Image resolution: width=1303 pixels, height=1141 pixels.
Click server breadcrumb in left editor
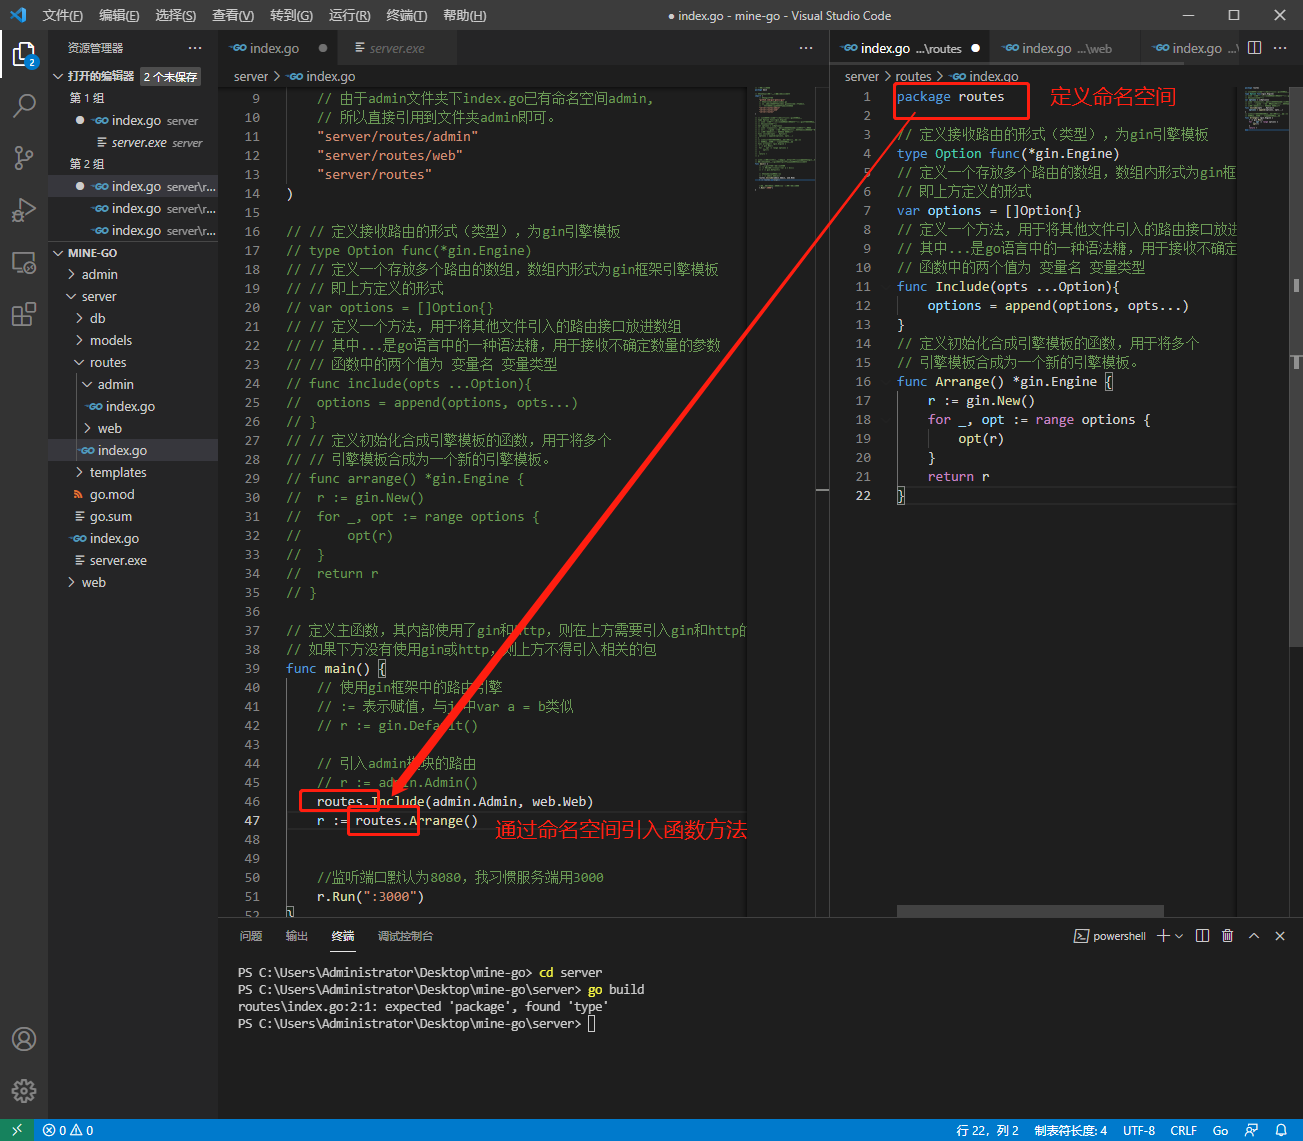pos(251,76)
